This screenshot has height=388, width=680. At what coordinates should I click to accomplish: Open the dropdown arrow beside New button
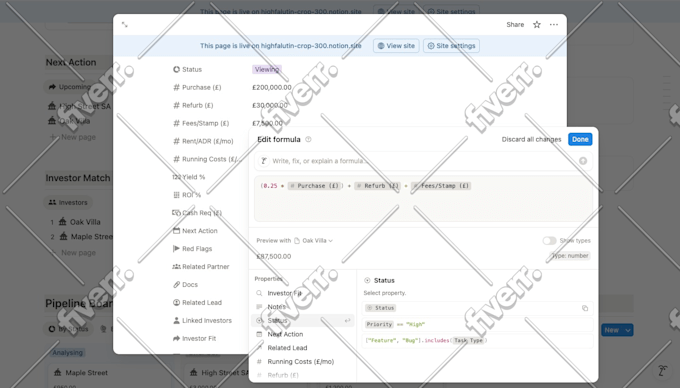coord(628,330)
